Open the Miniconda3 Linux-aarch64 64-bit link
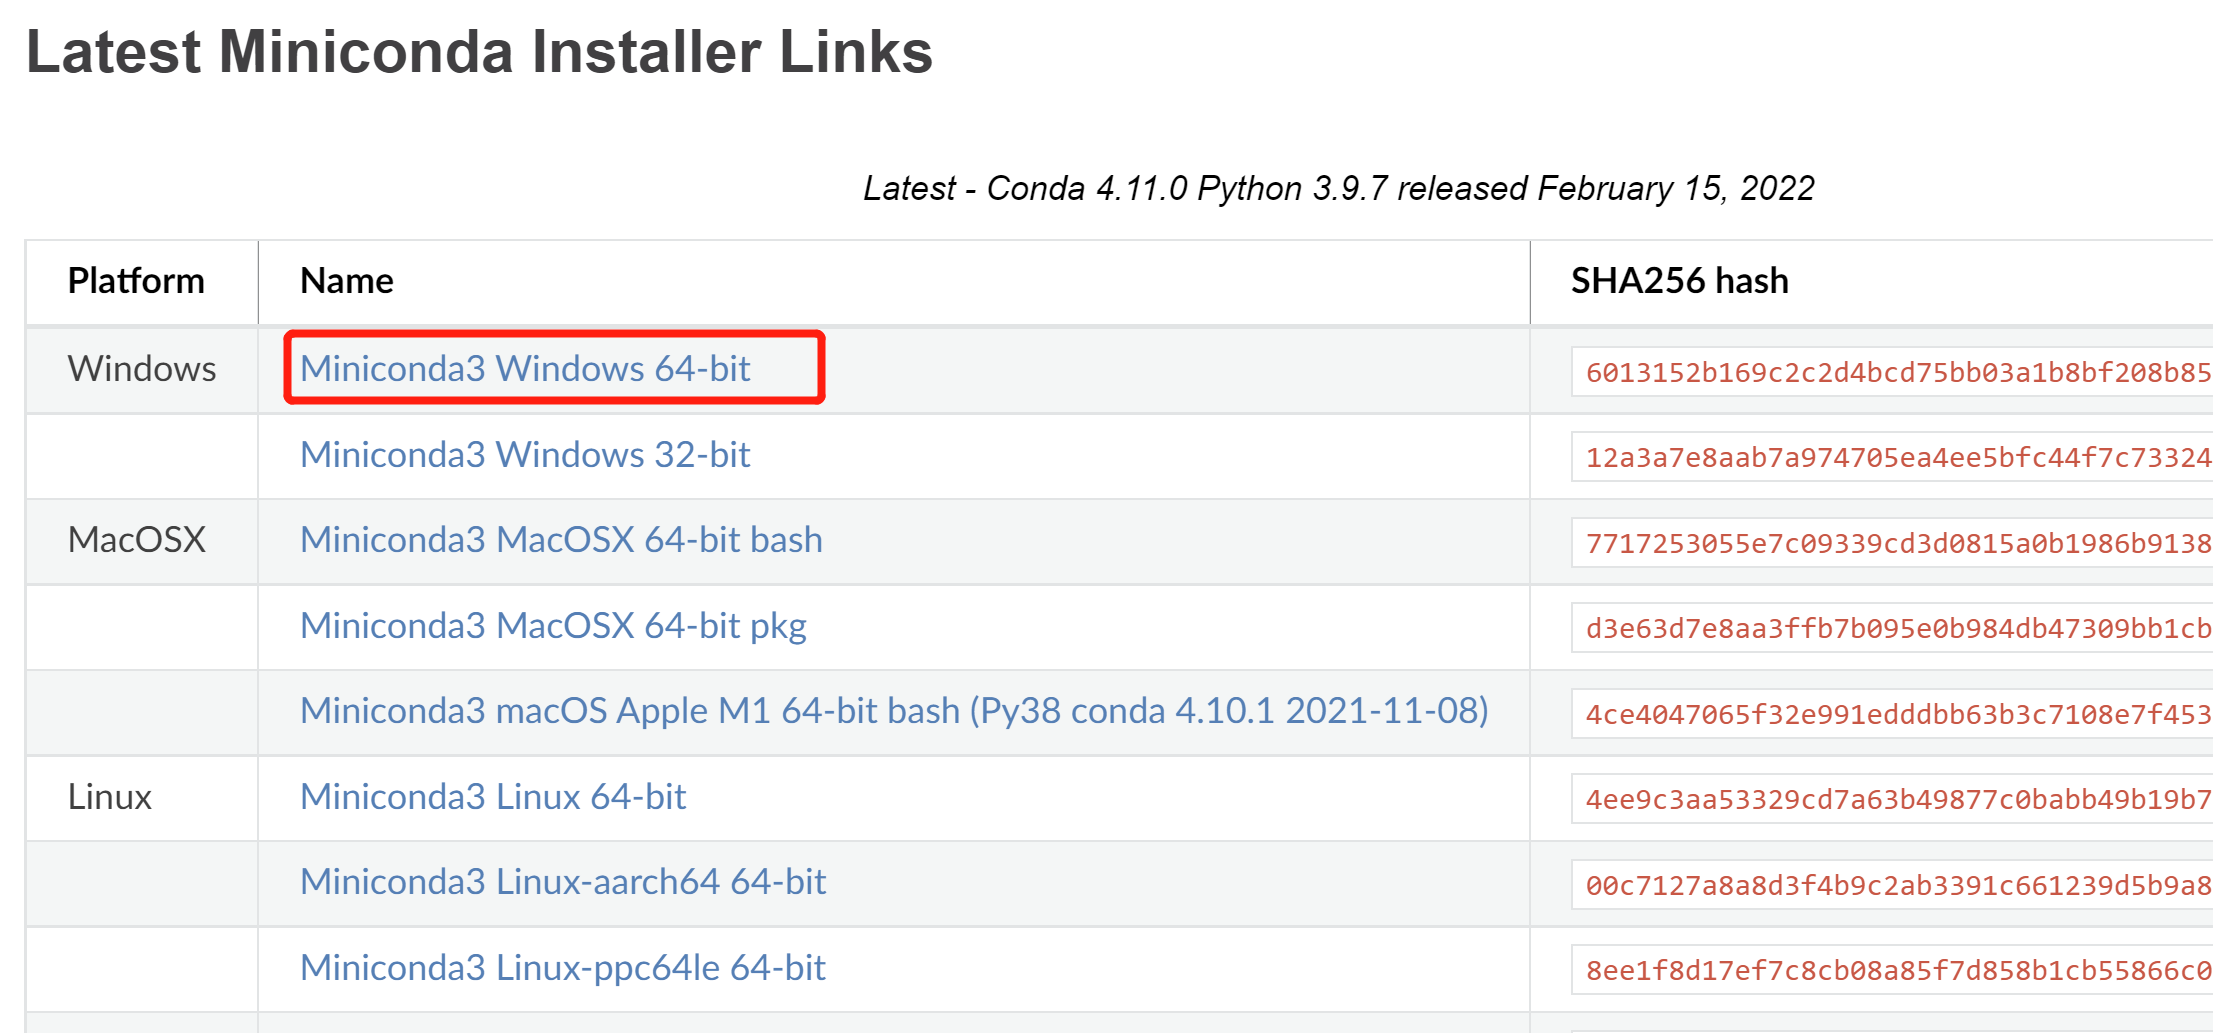The height and width of the screenshot is (1033, 2213). (563, 881)
